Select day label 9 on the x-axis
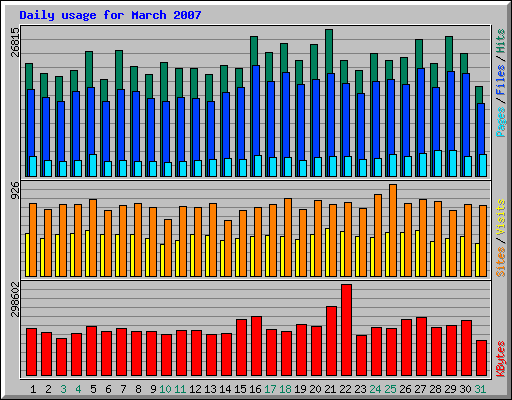 (153, 389)
